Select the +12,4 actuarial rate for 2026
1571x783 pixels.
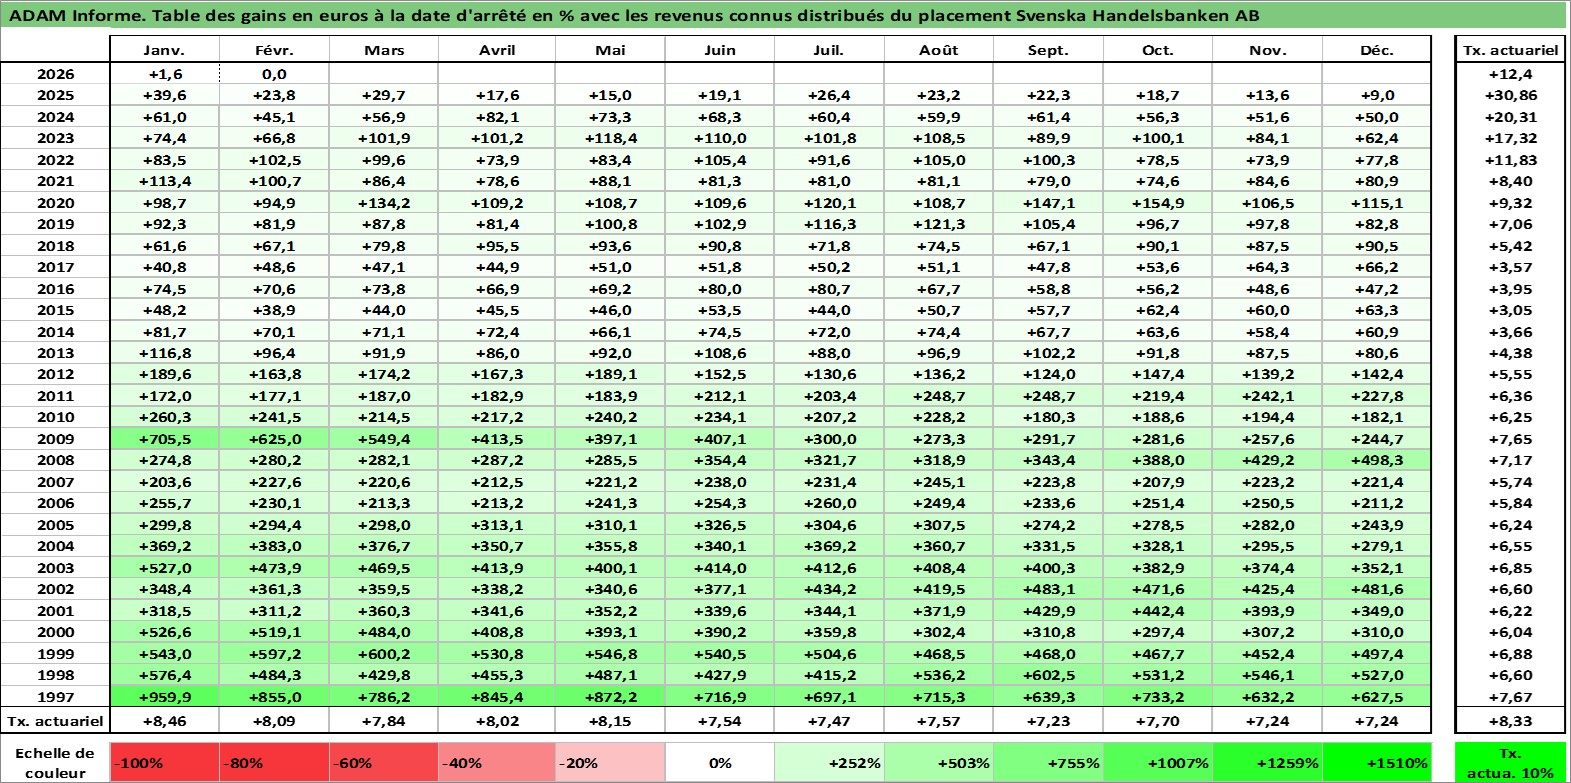1510,74
